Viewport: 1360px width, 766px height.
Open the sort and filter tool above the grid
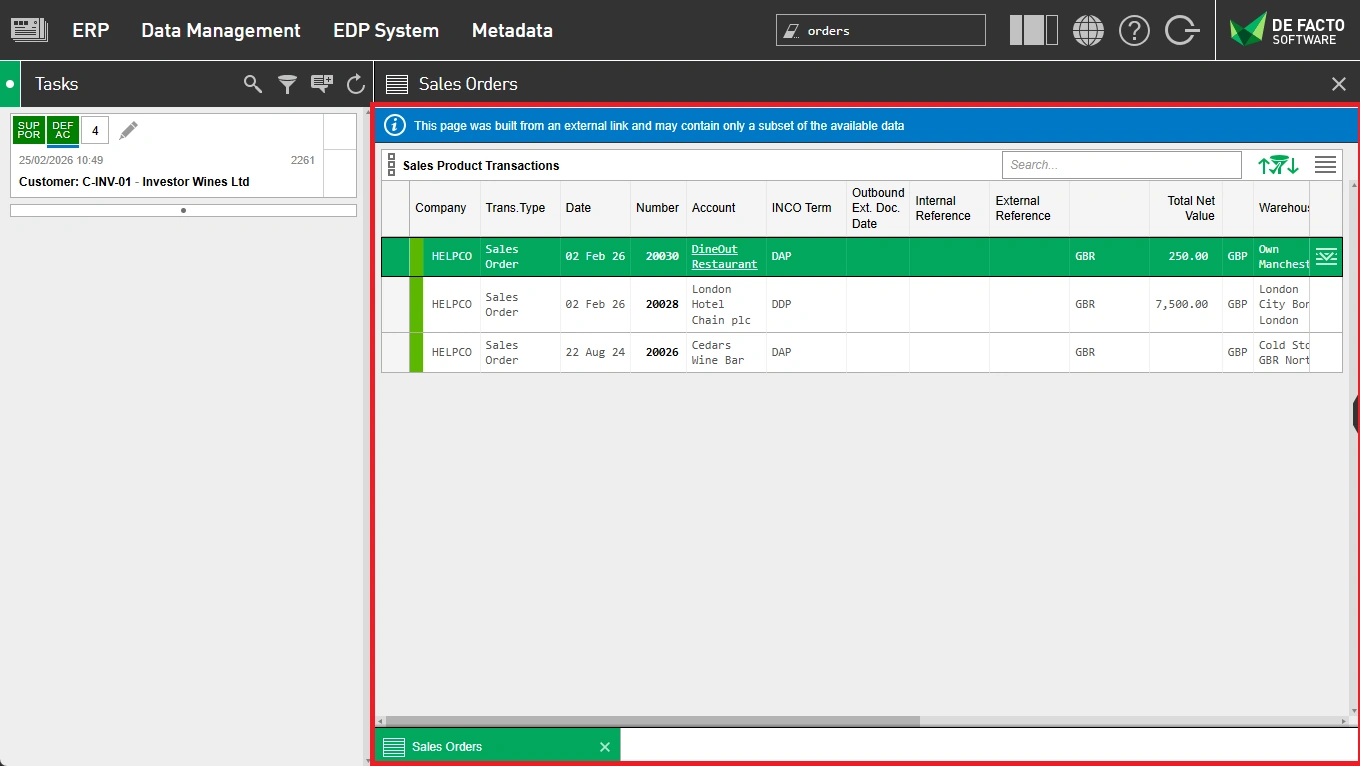point(1277,164)
